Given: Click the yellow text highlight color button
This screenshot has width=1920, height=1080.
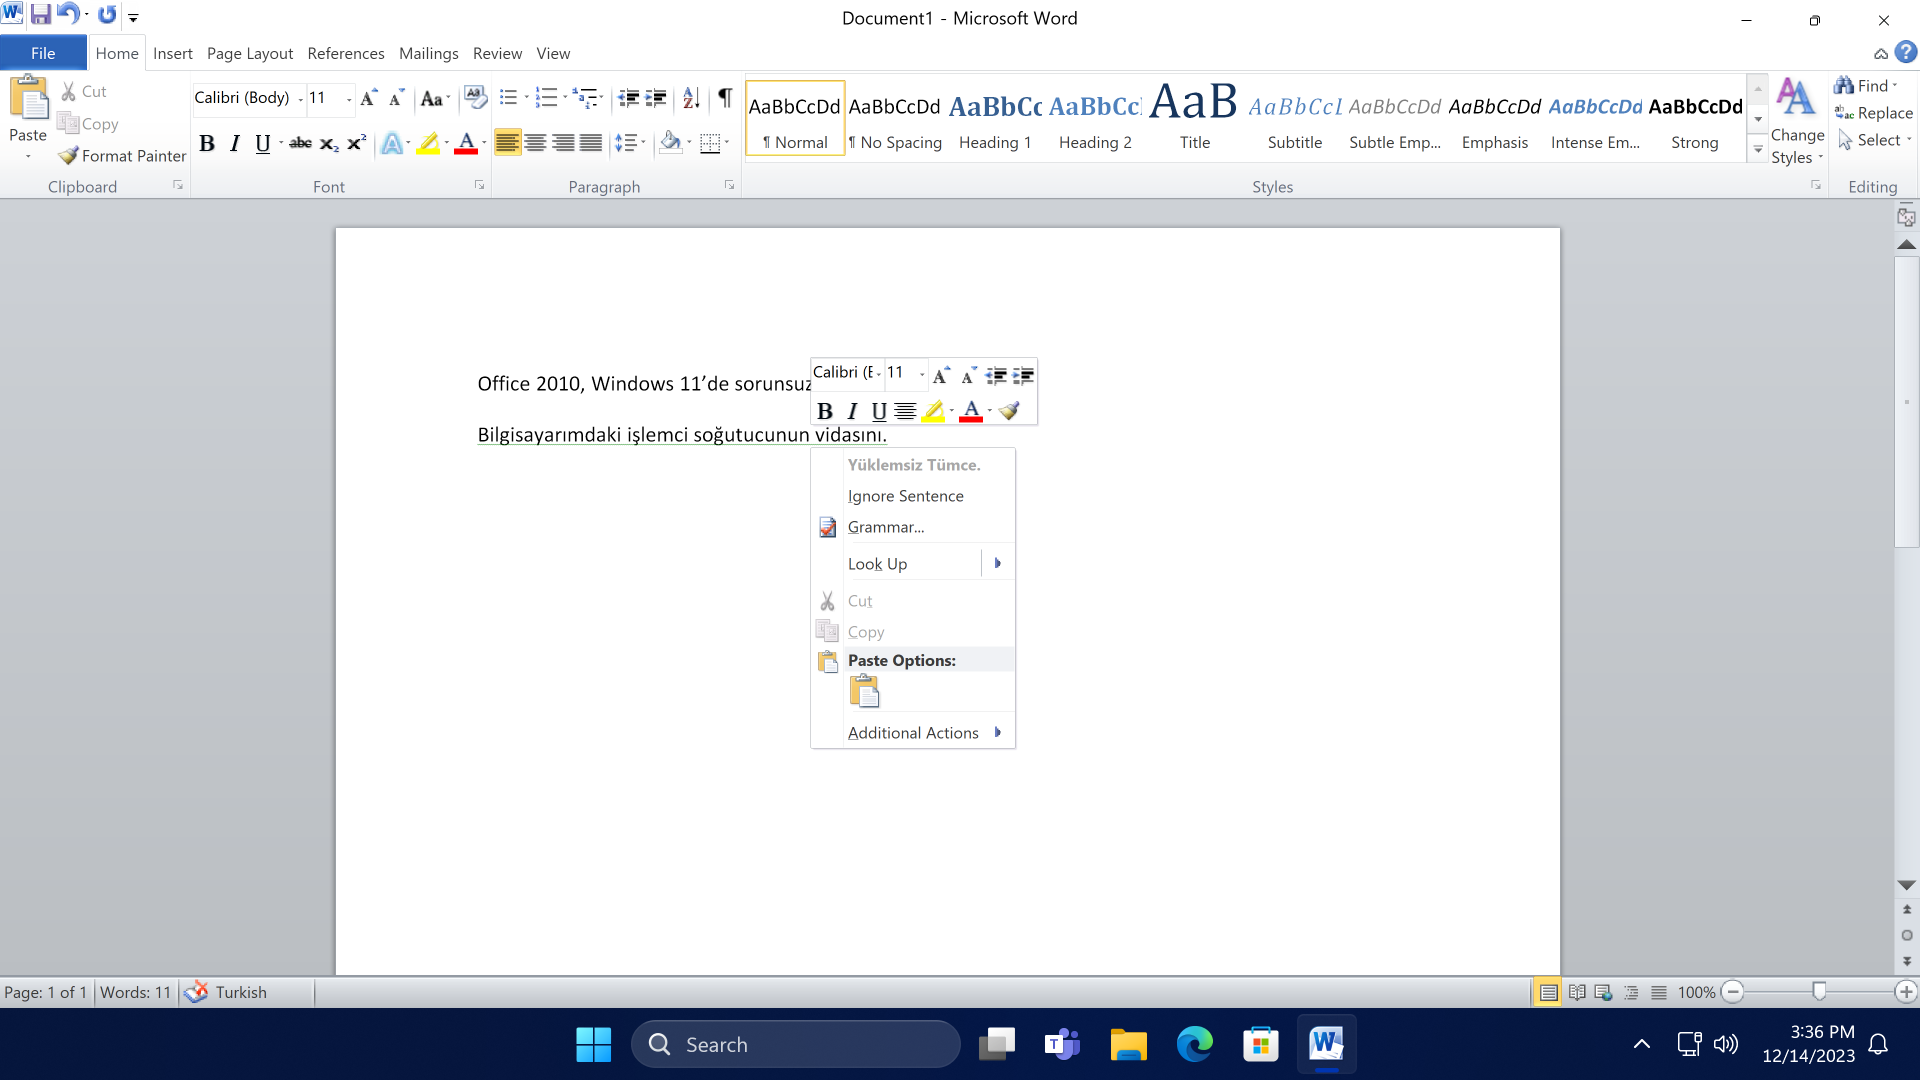Looking at the screenshot, I should tap(428, 144).
